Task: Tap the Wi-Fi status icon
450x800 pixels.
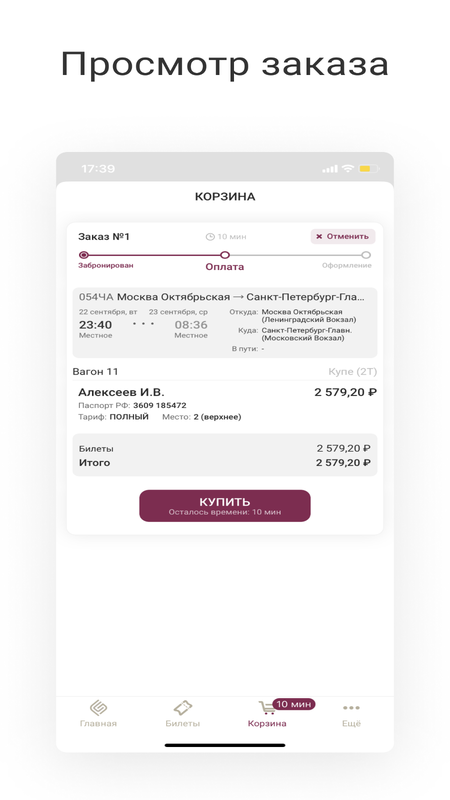Action: pyautogui.click(x=348, y=169)
